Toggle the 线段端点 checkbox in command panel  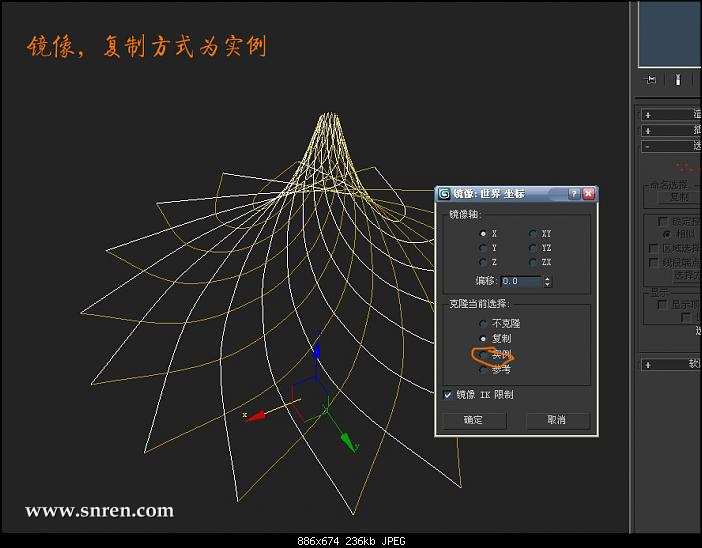[654, 262]
